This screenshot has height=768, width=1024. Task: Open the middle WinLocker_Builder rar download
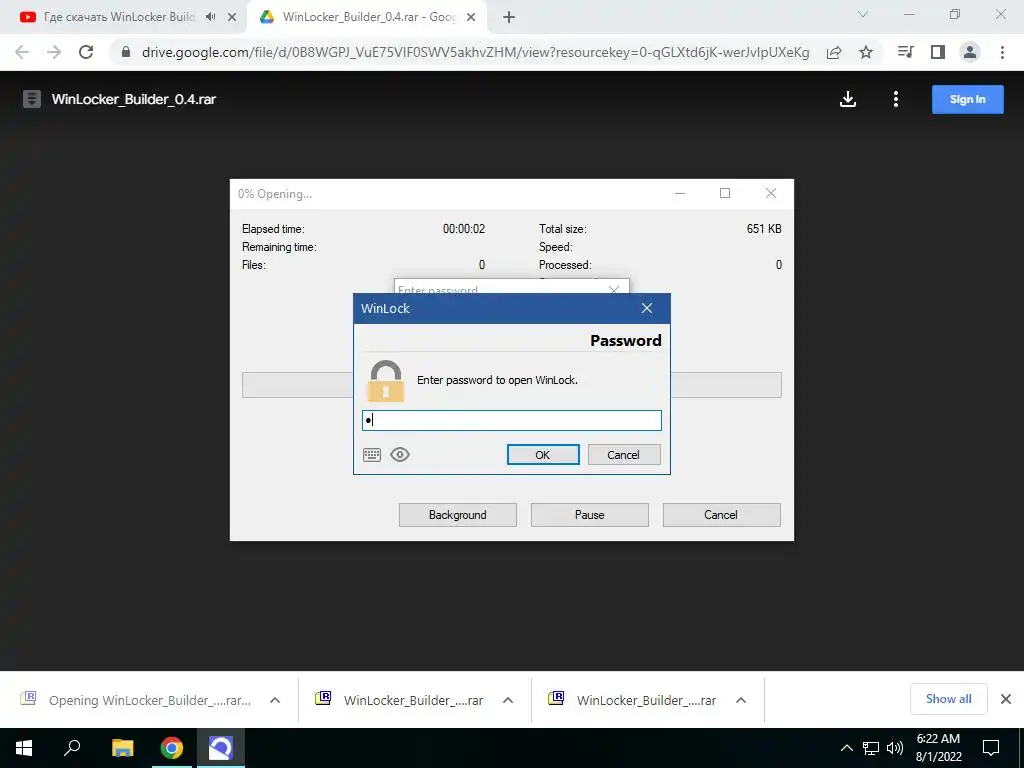[400, 700]
